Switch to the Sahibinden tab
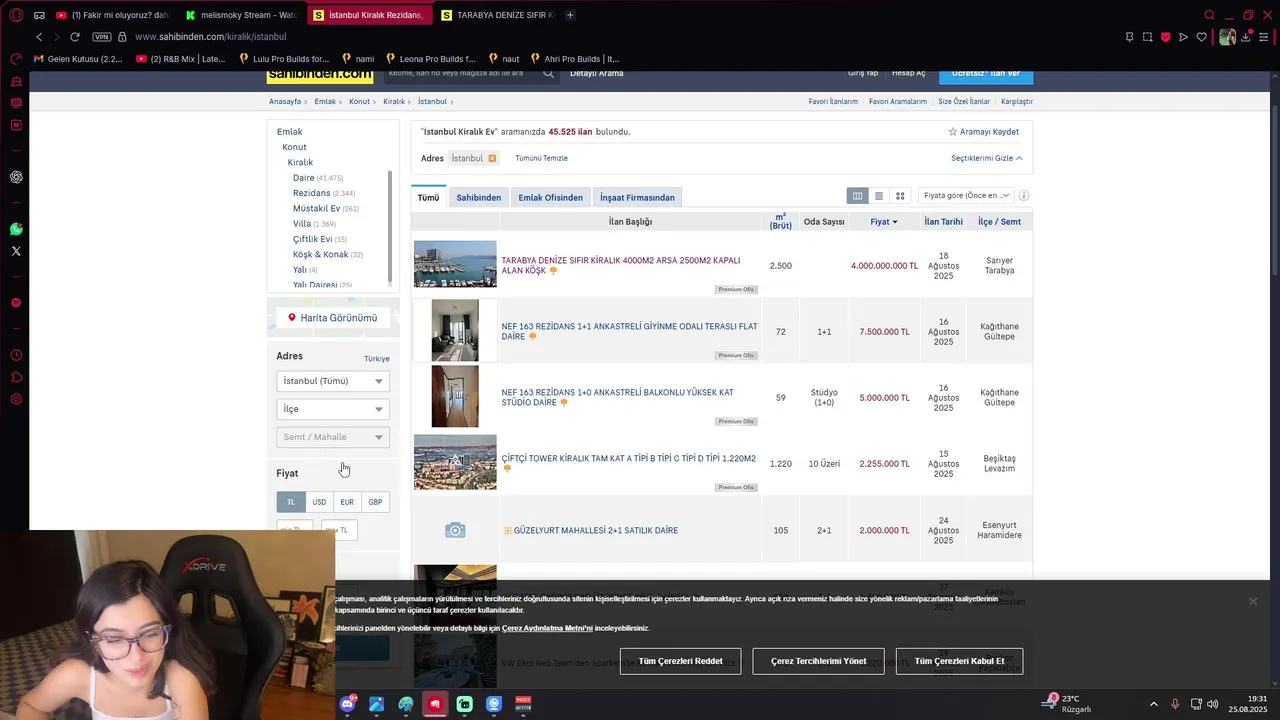Screen dimensions: 1280x720 479,197
